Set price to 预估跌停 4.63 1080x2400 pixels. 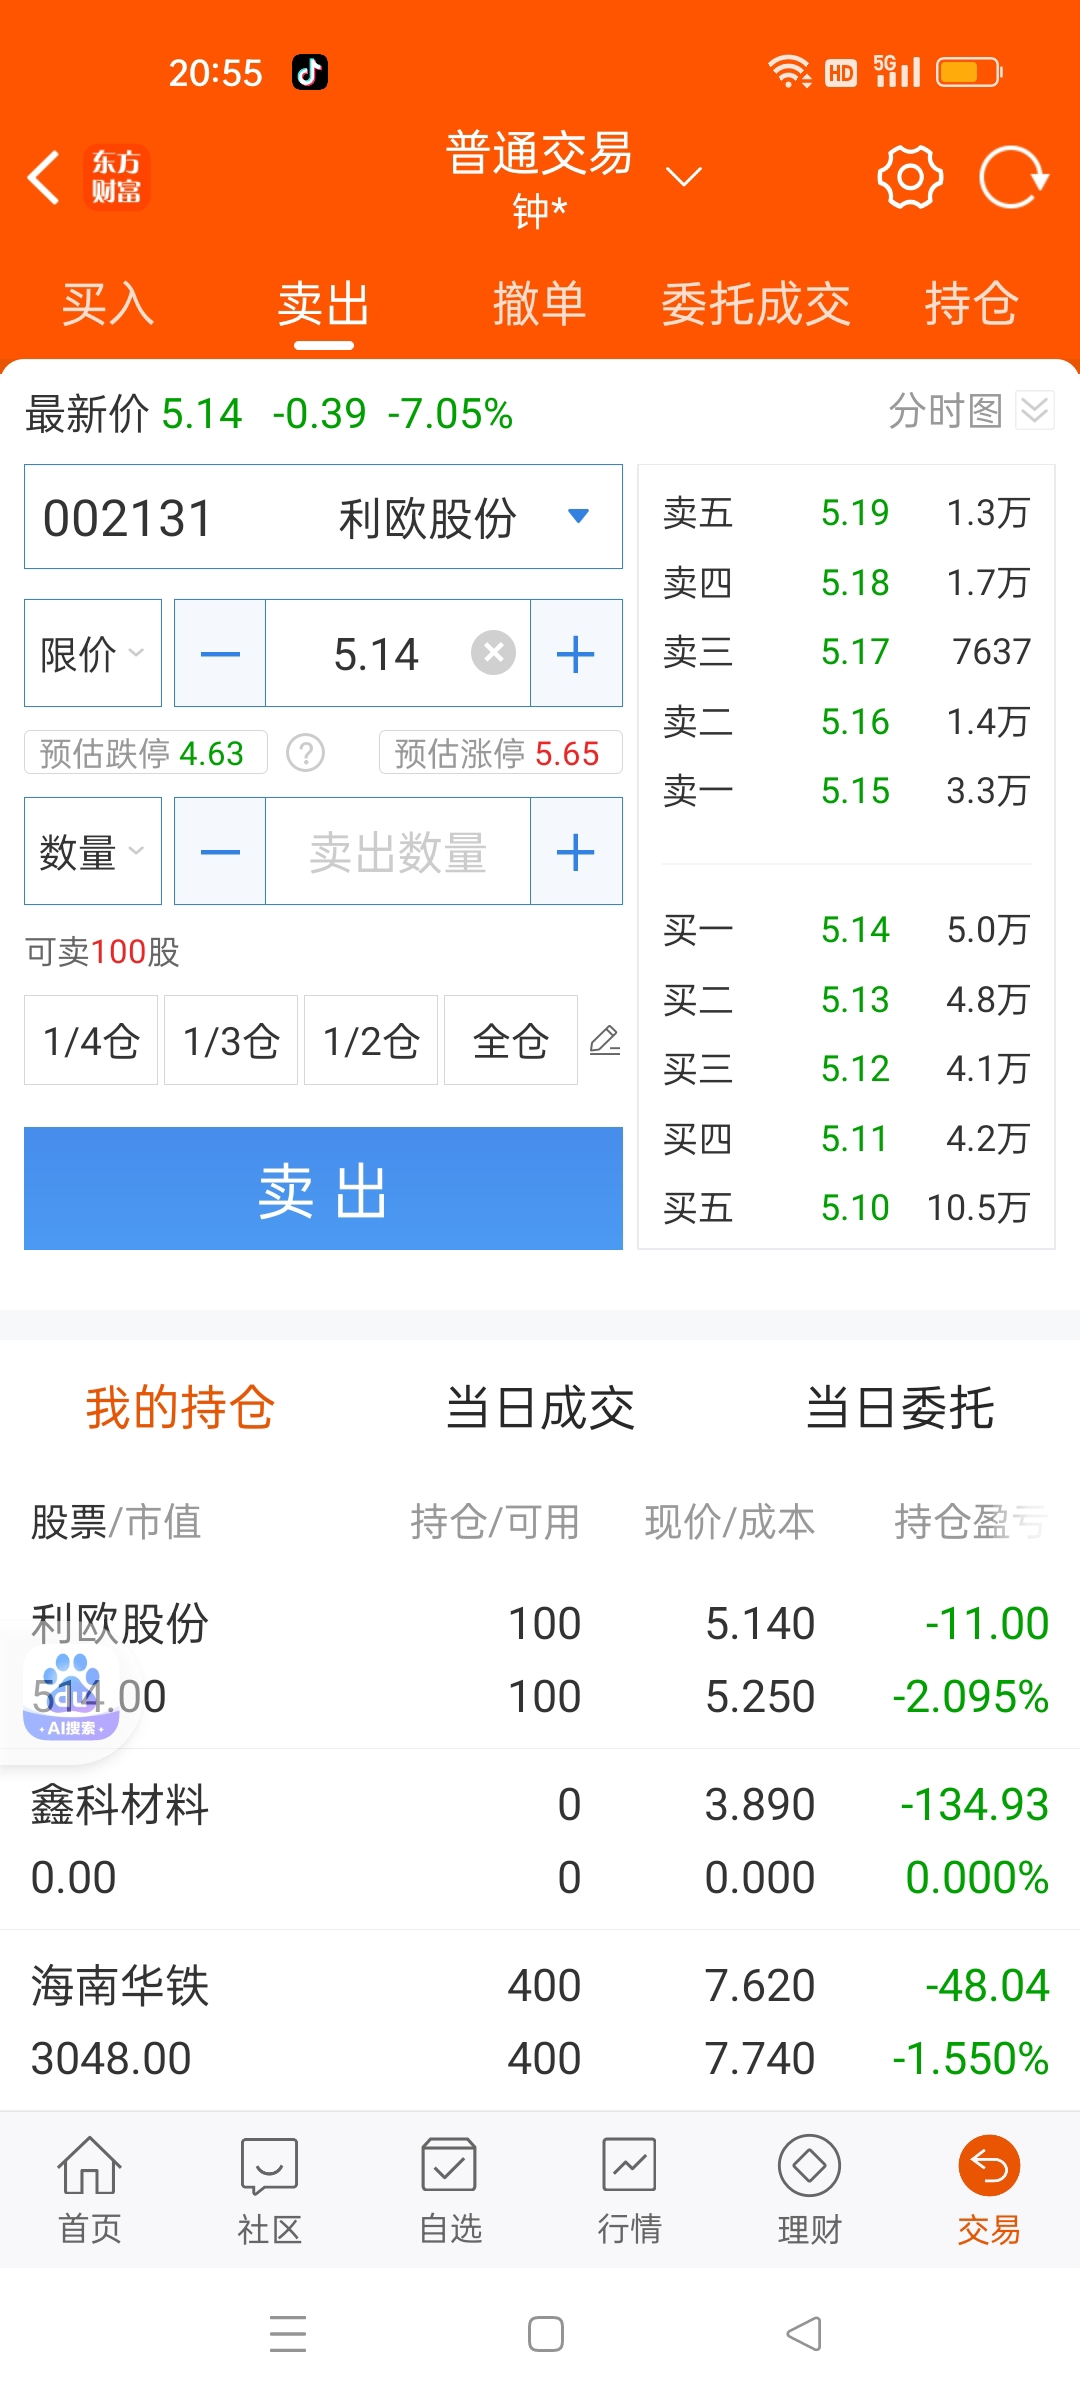pos(146,752)
